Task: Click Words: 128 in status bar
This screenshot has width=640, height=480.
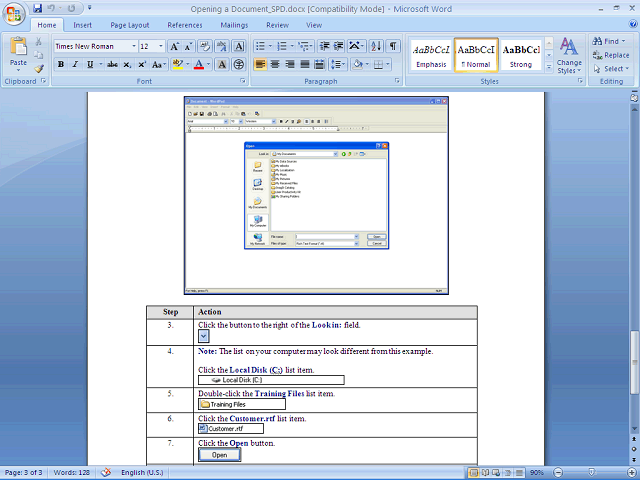Action: [71, 473]
